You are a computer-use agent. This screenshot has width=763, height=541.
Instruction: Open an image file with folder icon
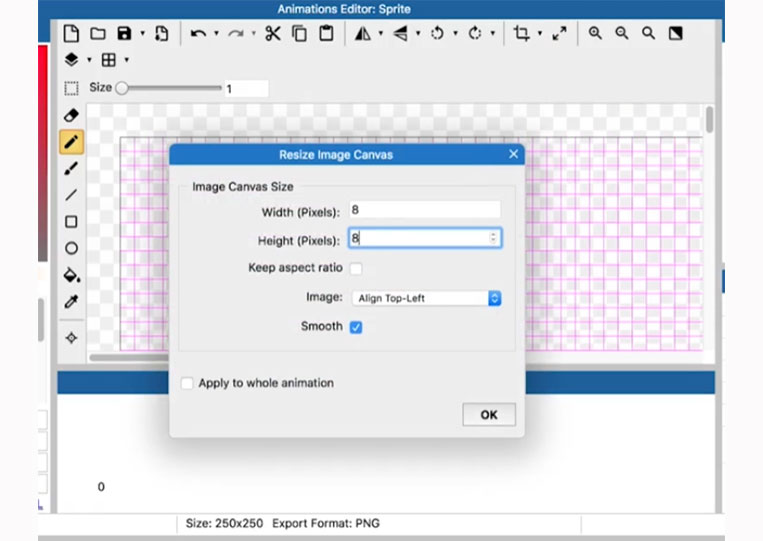point(98,34)
